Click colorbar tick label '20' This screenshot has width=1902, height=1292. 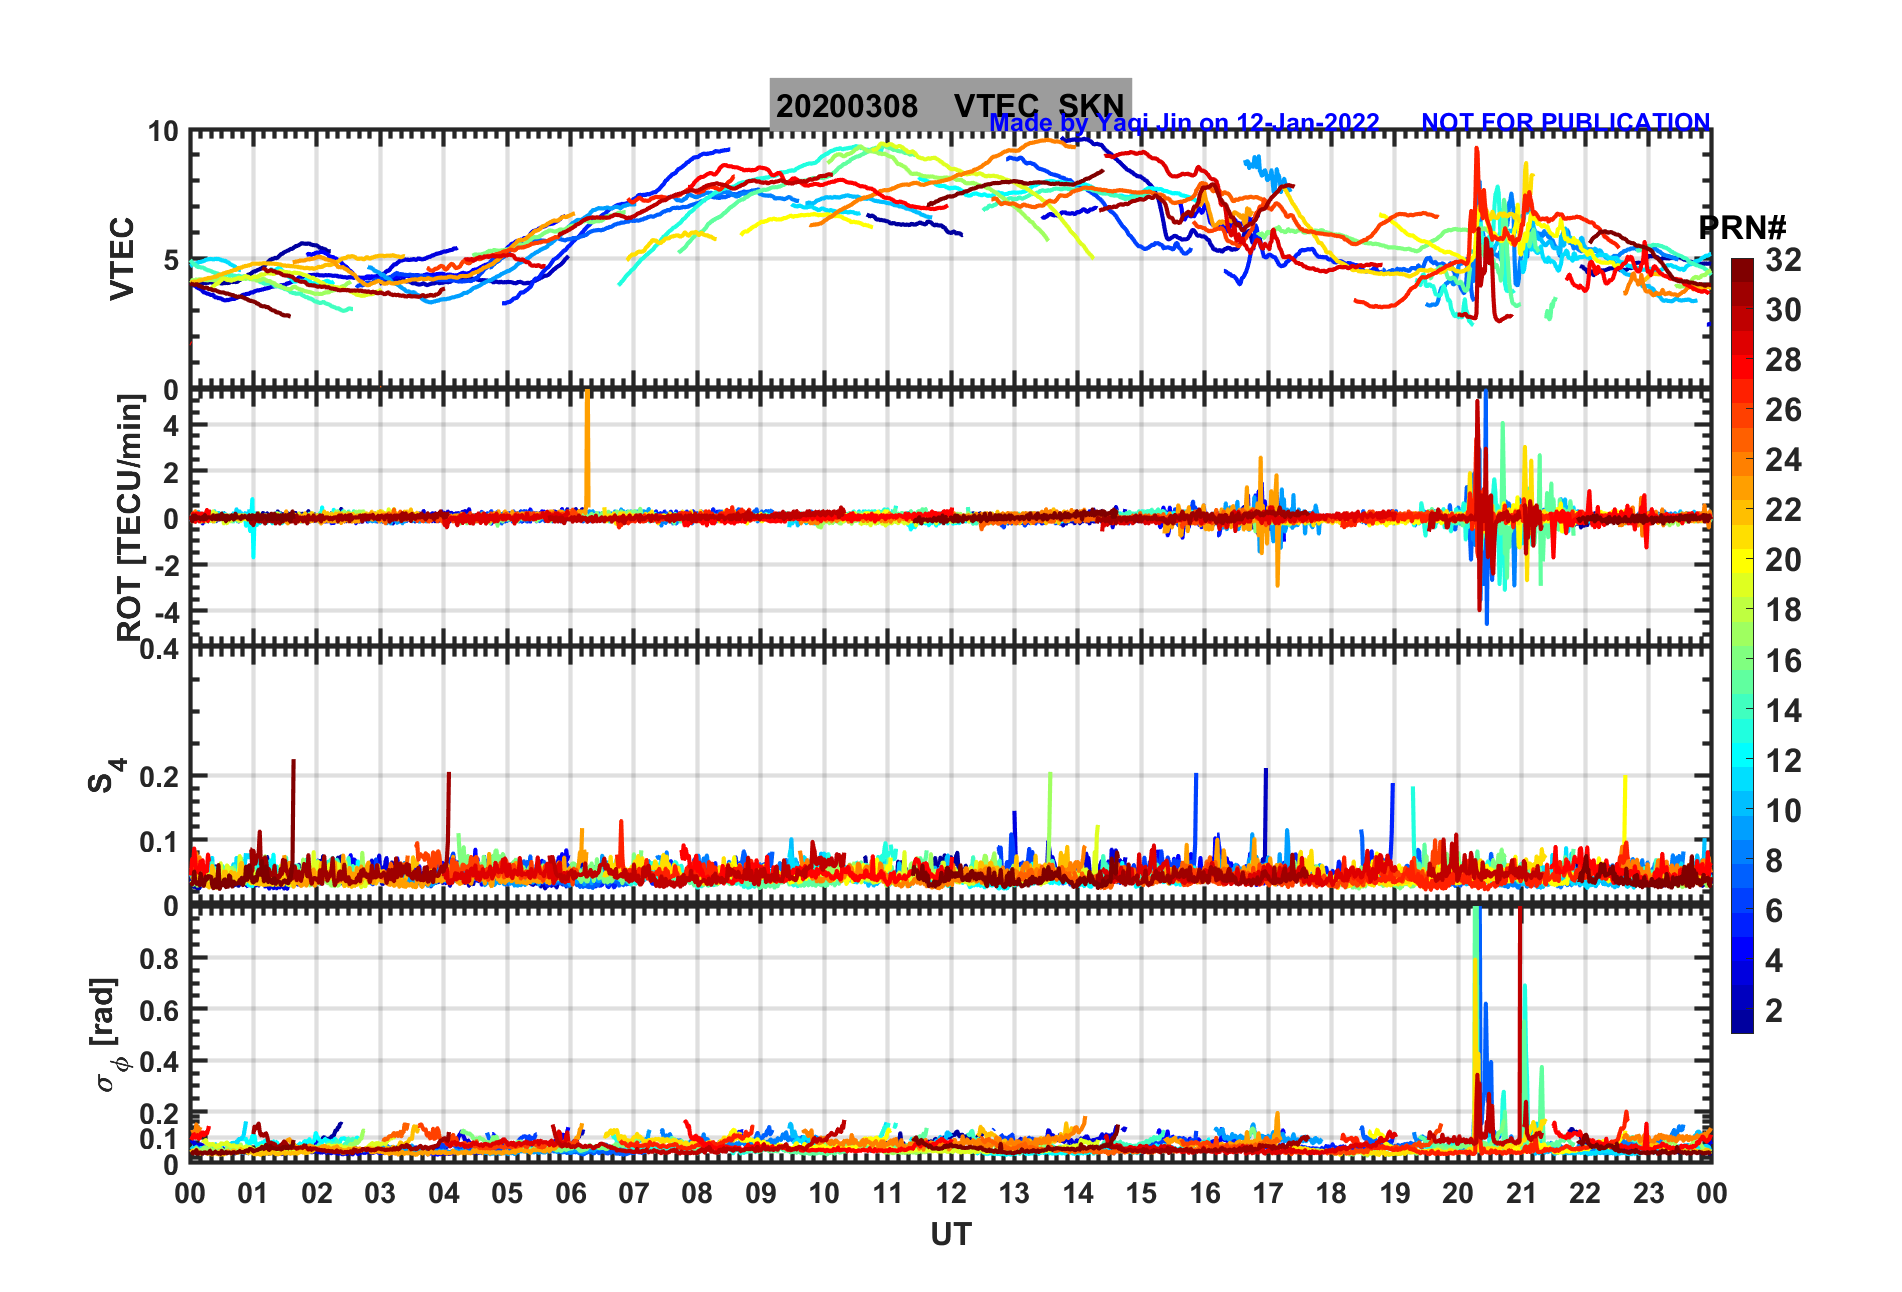pos(1784,560)
